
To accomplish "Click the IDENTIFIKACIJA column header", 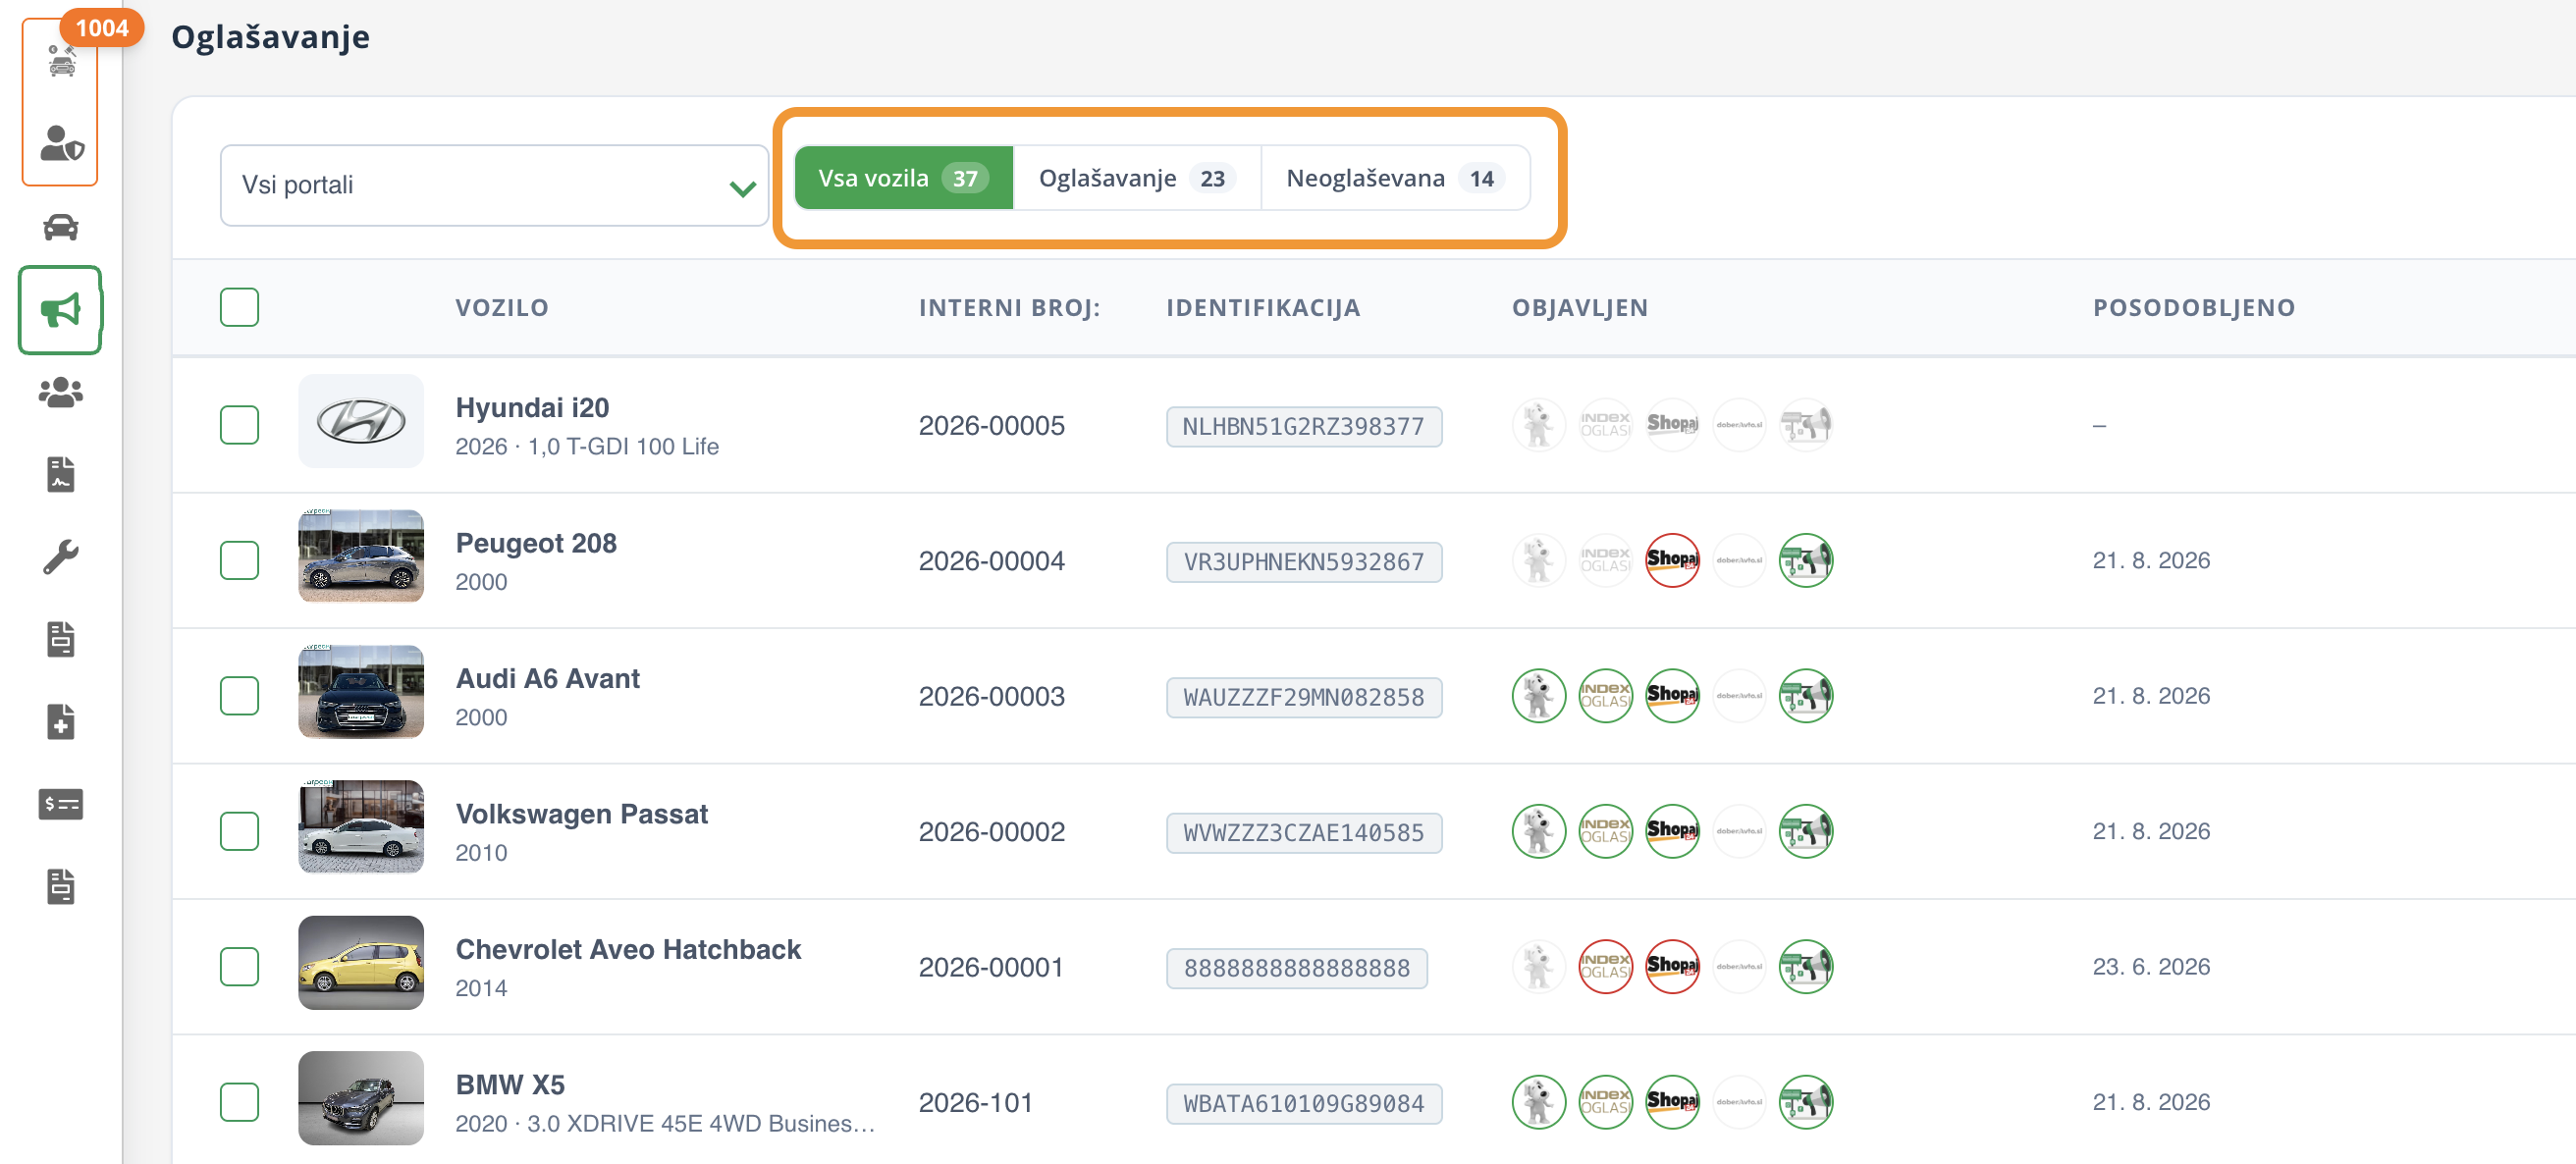I will [1263, 308].
